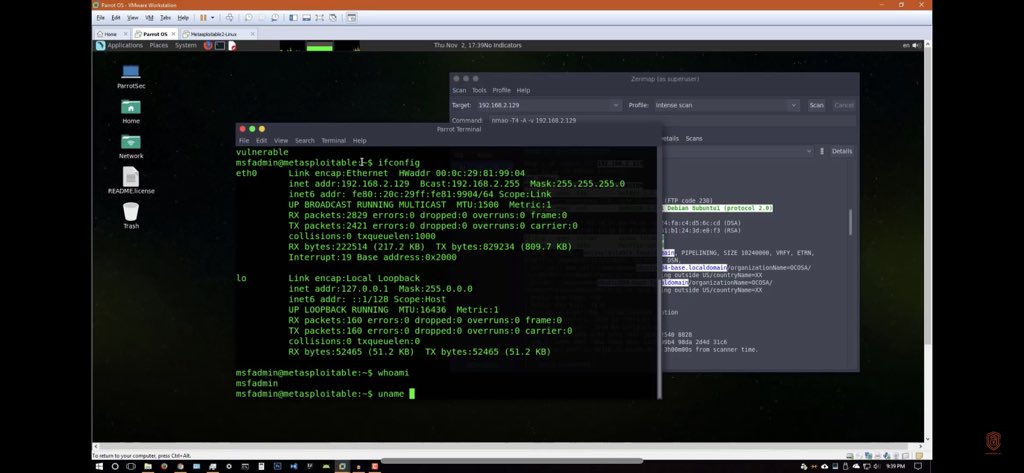Open VMware File menu

(x=101, y=18)
